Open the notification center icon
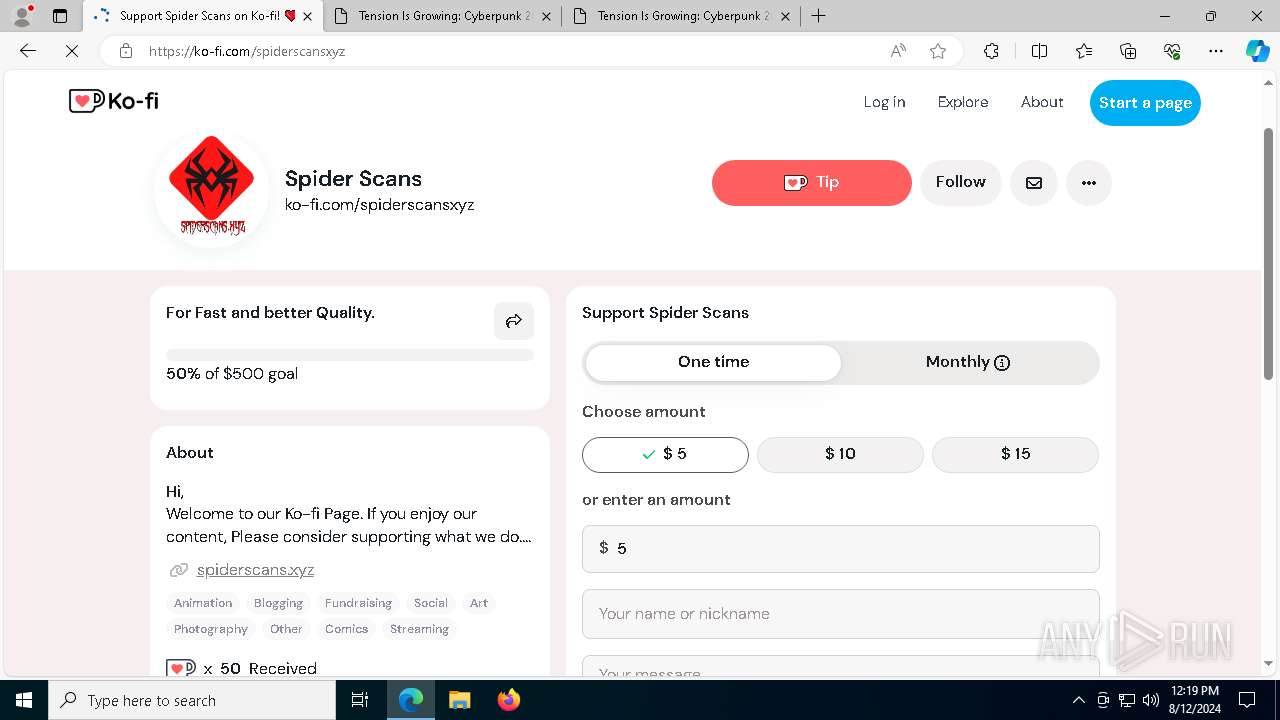This screenshot has height=720, width=1280. coord(1247,700)
